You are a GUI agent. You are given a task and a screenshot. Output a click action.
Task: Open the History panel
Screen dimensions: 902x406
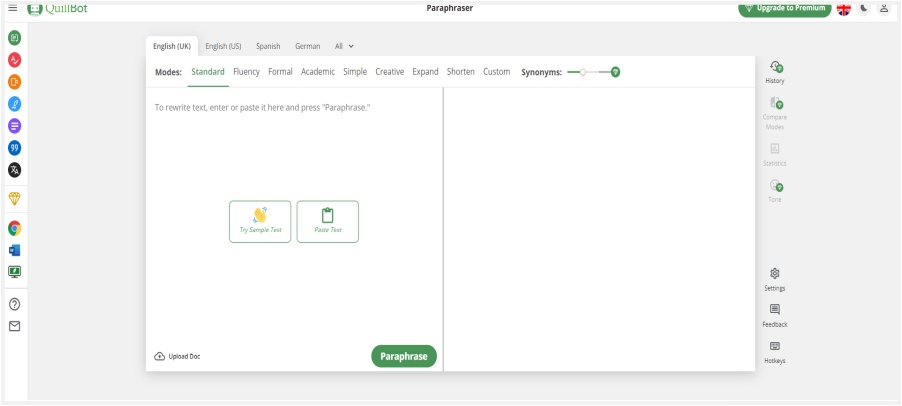click(x=775, y=72)
